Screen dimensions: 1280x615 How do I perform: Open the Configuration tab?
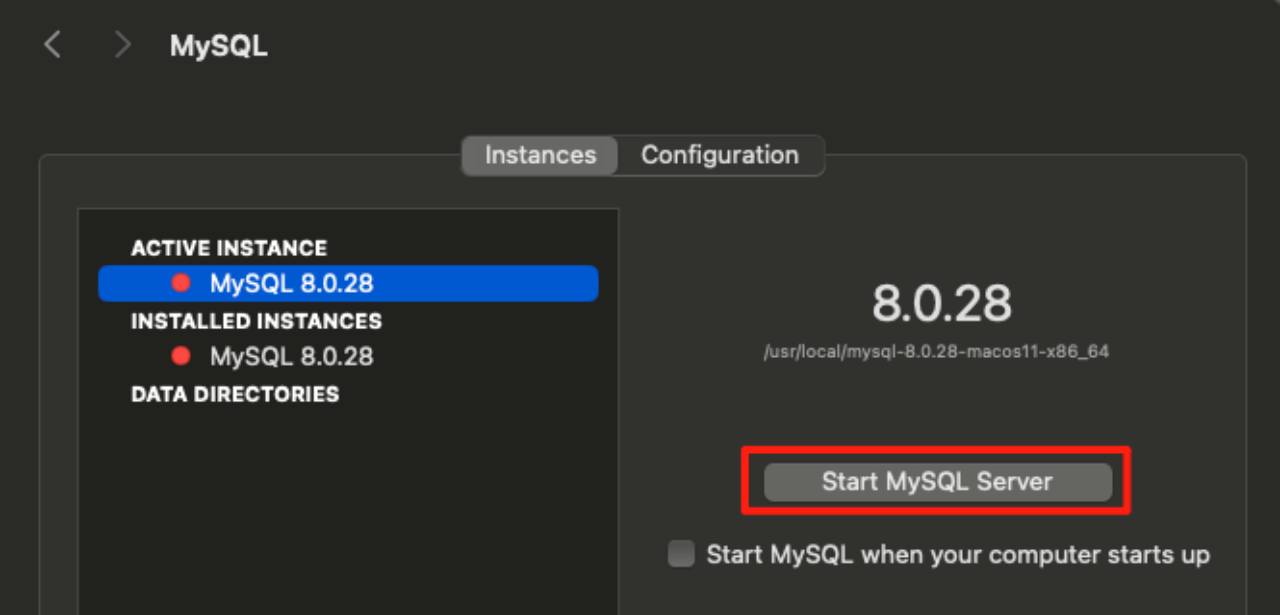(720, 155)
